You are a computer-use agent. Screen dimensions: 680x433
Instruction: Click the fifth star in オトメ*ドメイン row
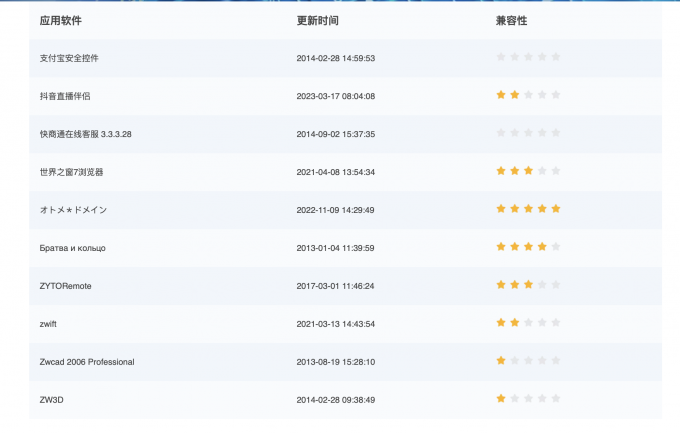click(x=556, y=209)
